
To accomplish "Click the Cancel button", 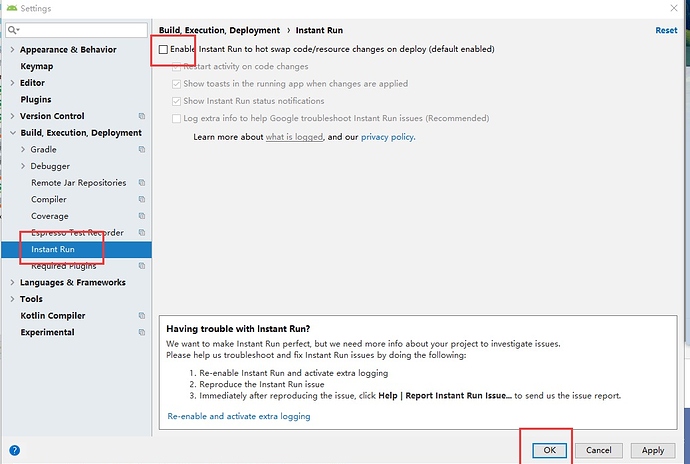I will [x=598, y=450].
